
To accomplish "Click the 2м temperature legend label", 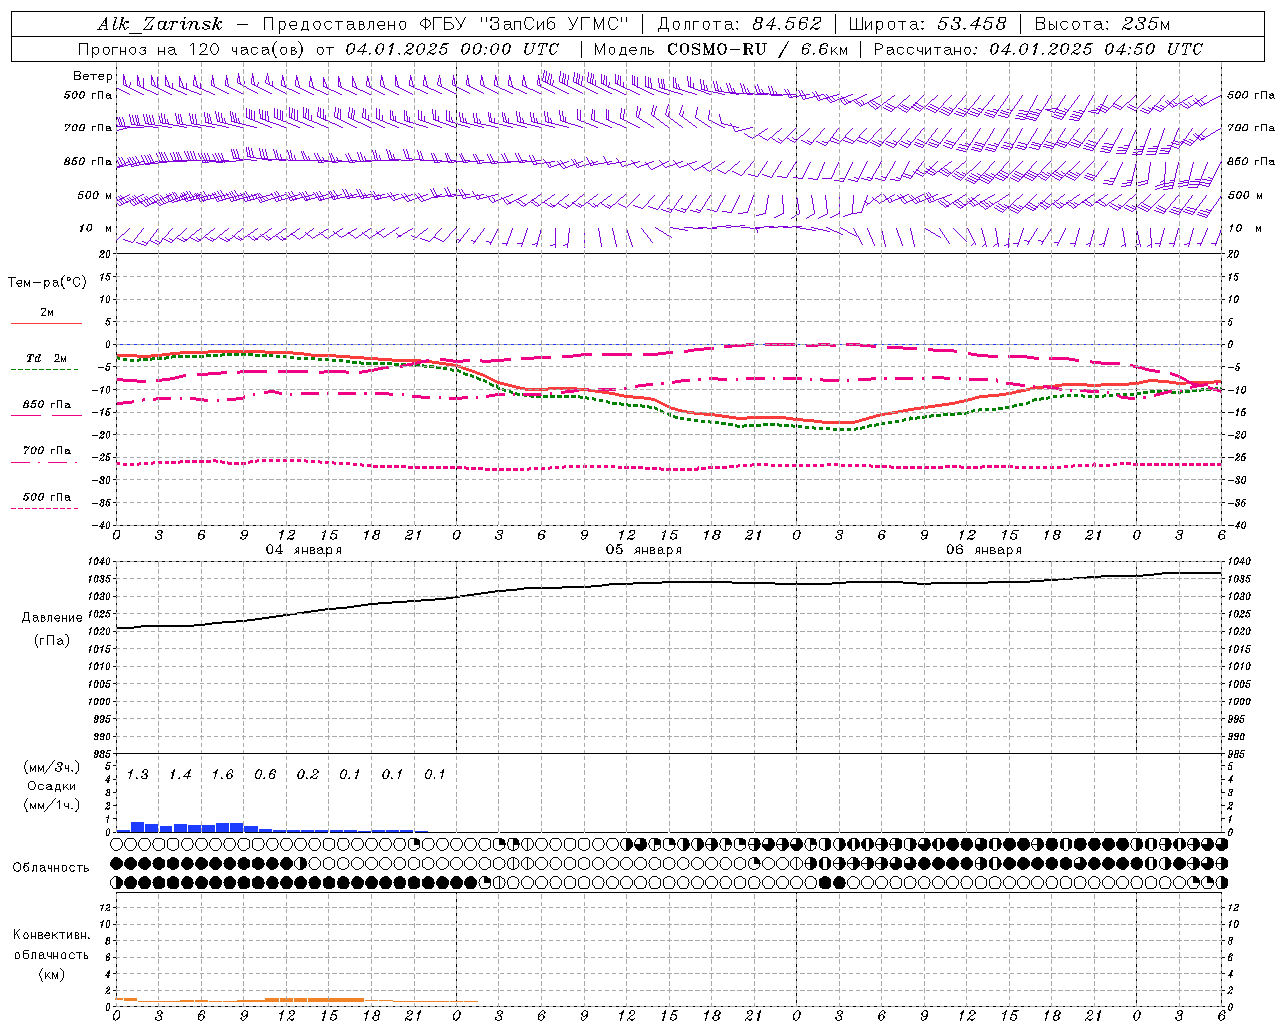I will coord(47,312).
